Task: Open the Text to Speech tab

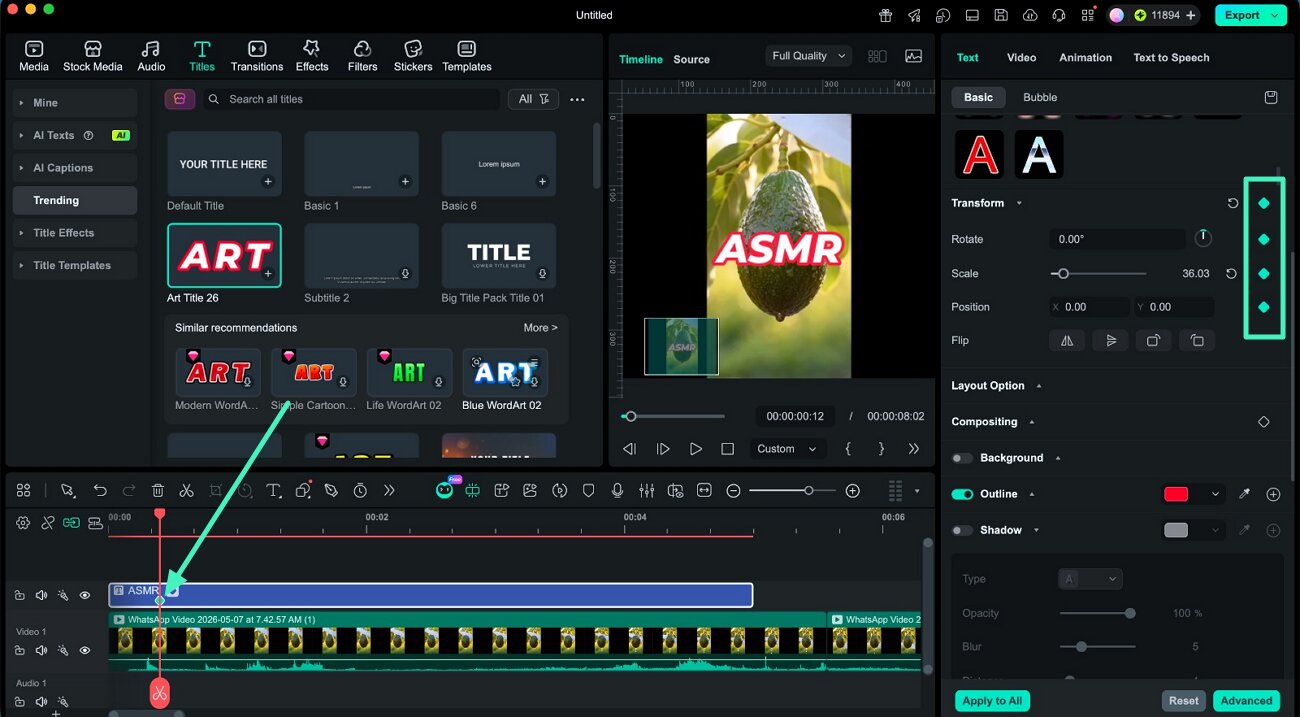Action: [1171, 57]
